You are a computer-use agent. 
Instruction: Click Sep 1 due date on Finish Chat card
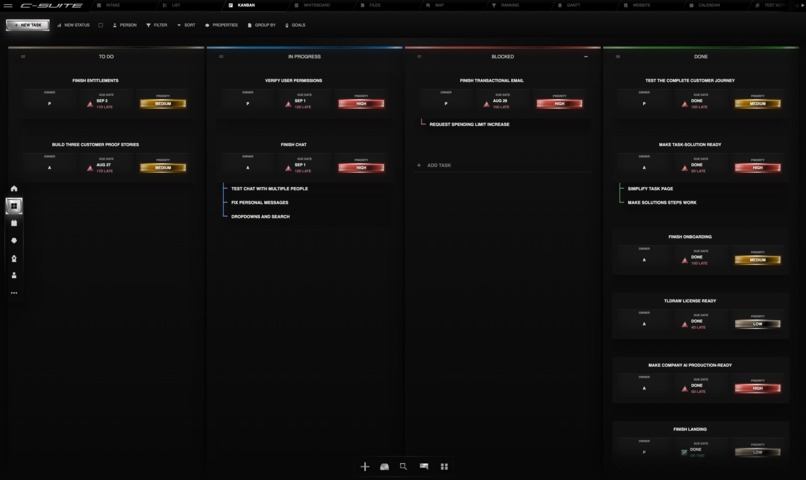(301, 165)
